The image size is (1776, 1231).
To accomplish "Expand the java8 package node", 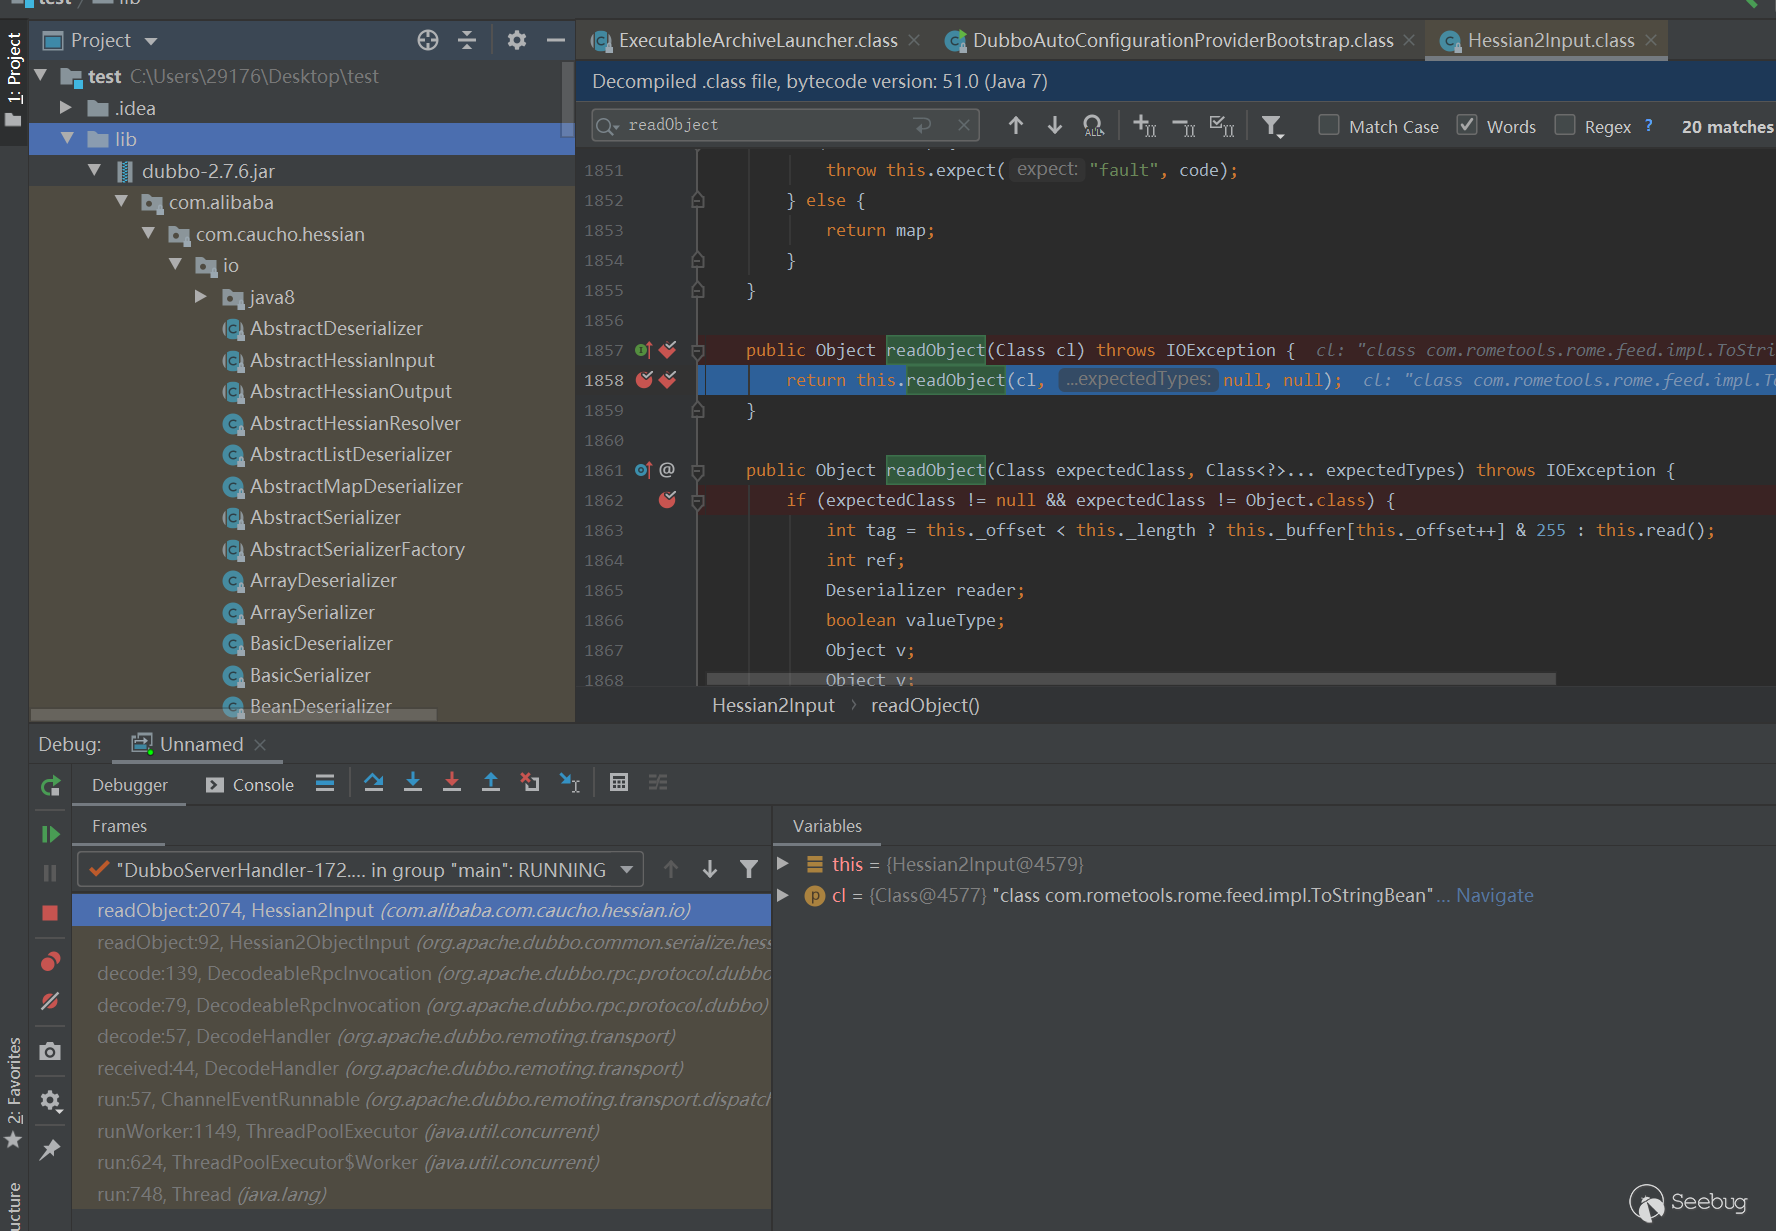I will click(201, 297).
